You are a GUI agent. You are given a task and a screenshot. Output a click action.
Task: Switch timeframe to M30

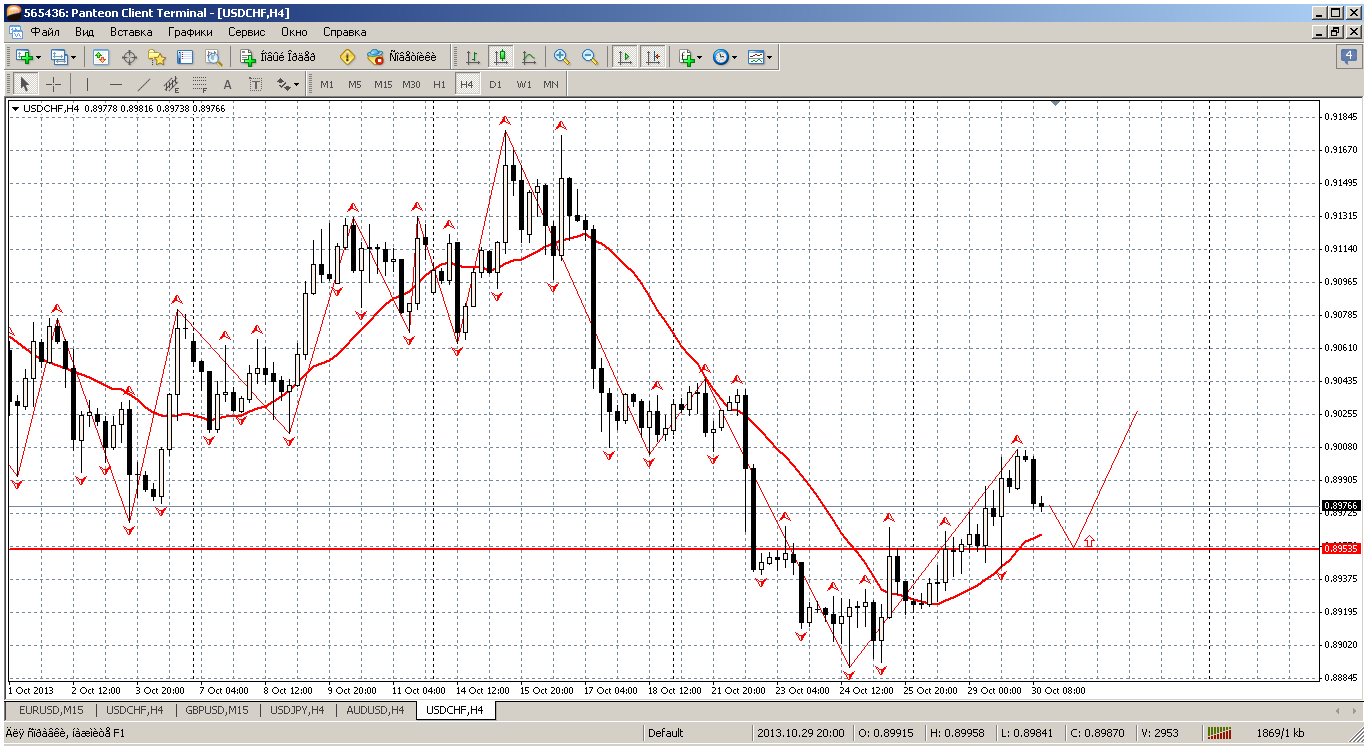411,84
